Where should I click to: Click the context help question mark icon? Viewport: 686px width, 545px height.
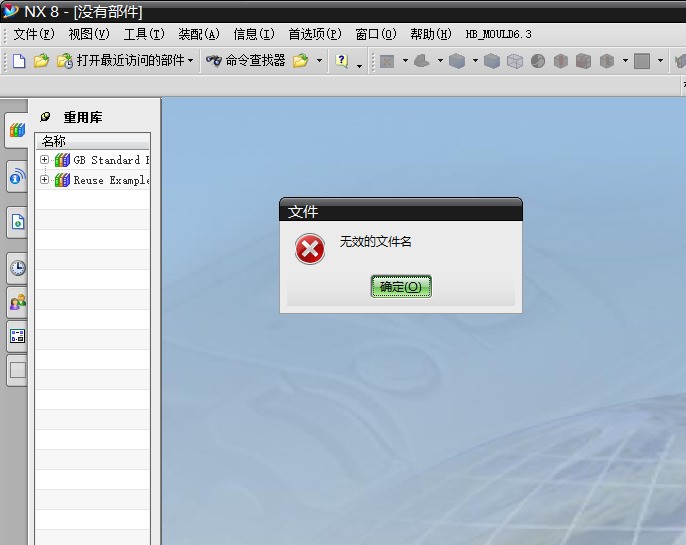[342, 61]
